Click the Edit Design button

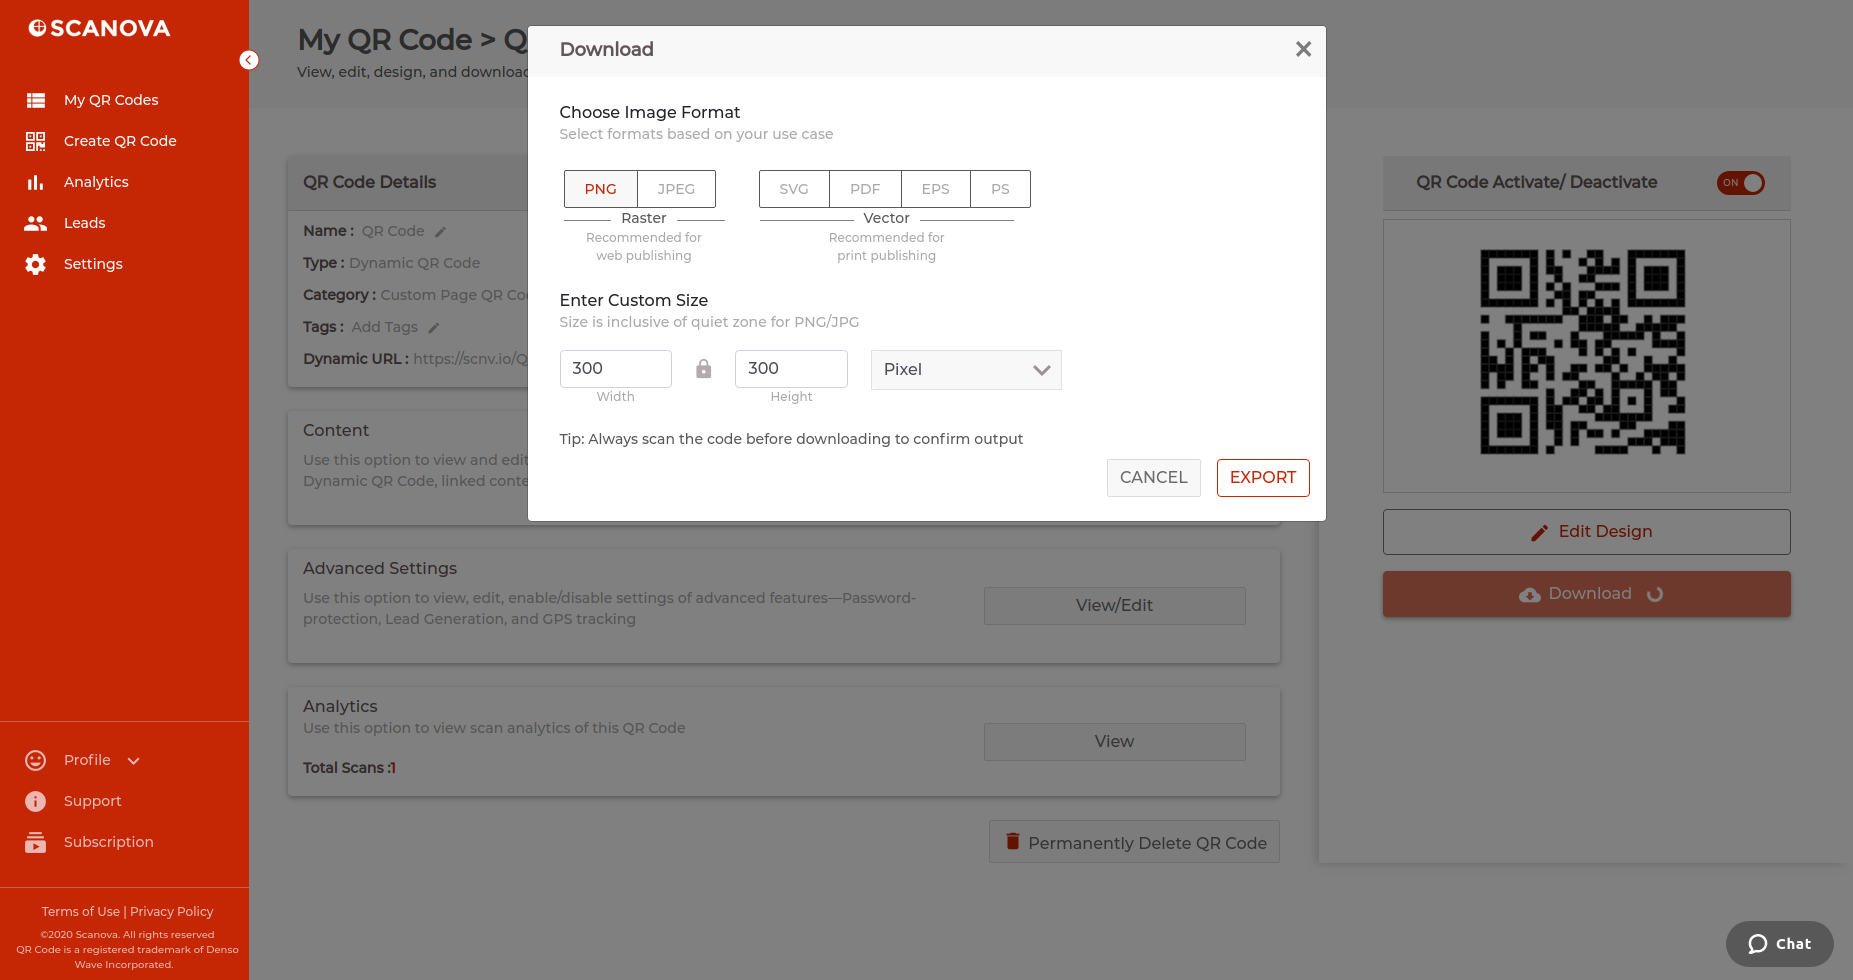pos(1587,532)
